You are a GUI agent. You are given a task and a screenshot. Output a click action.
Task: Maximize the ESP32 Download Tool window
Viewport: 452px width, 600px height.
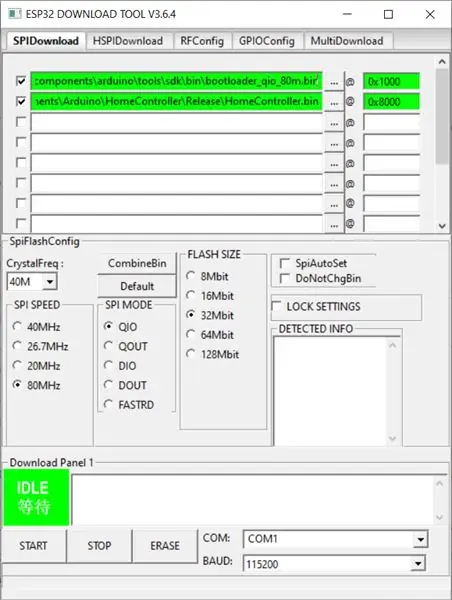(x=388, y=15)
